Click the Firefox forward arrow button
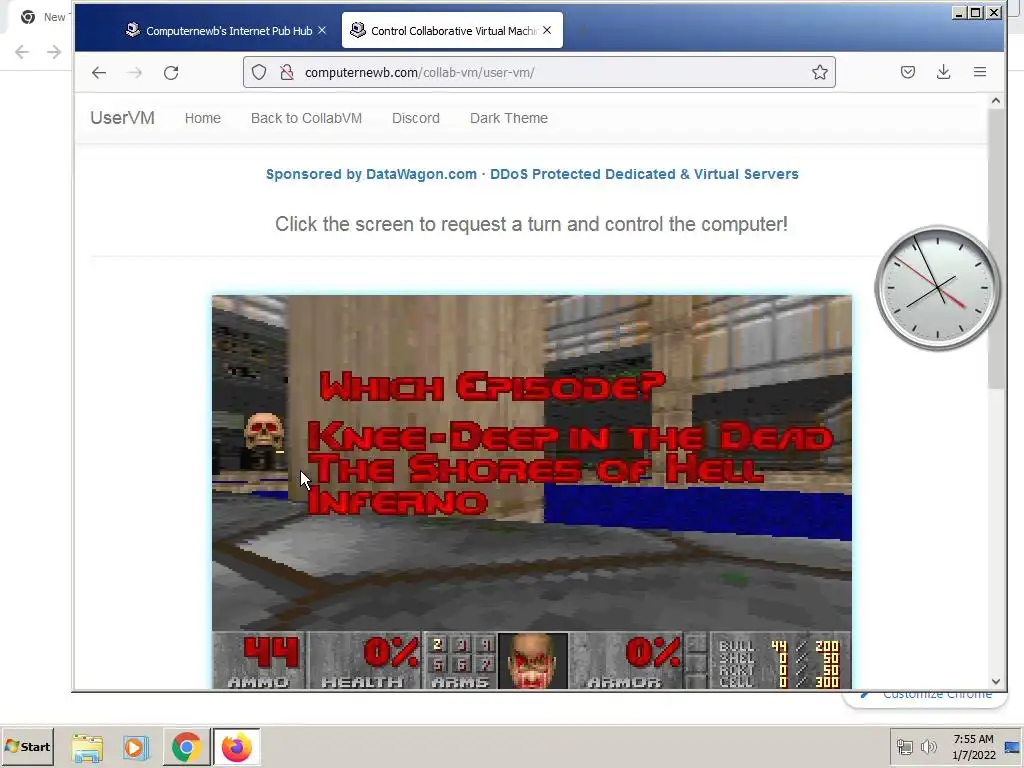 point(135,72)
